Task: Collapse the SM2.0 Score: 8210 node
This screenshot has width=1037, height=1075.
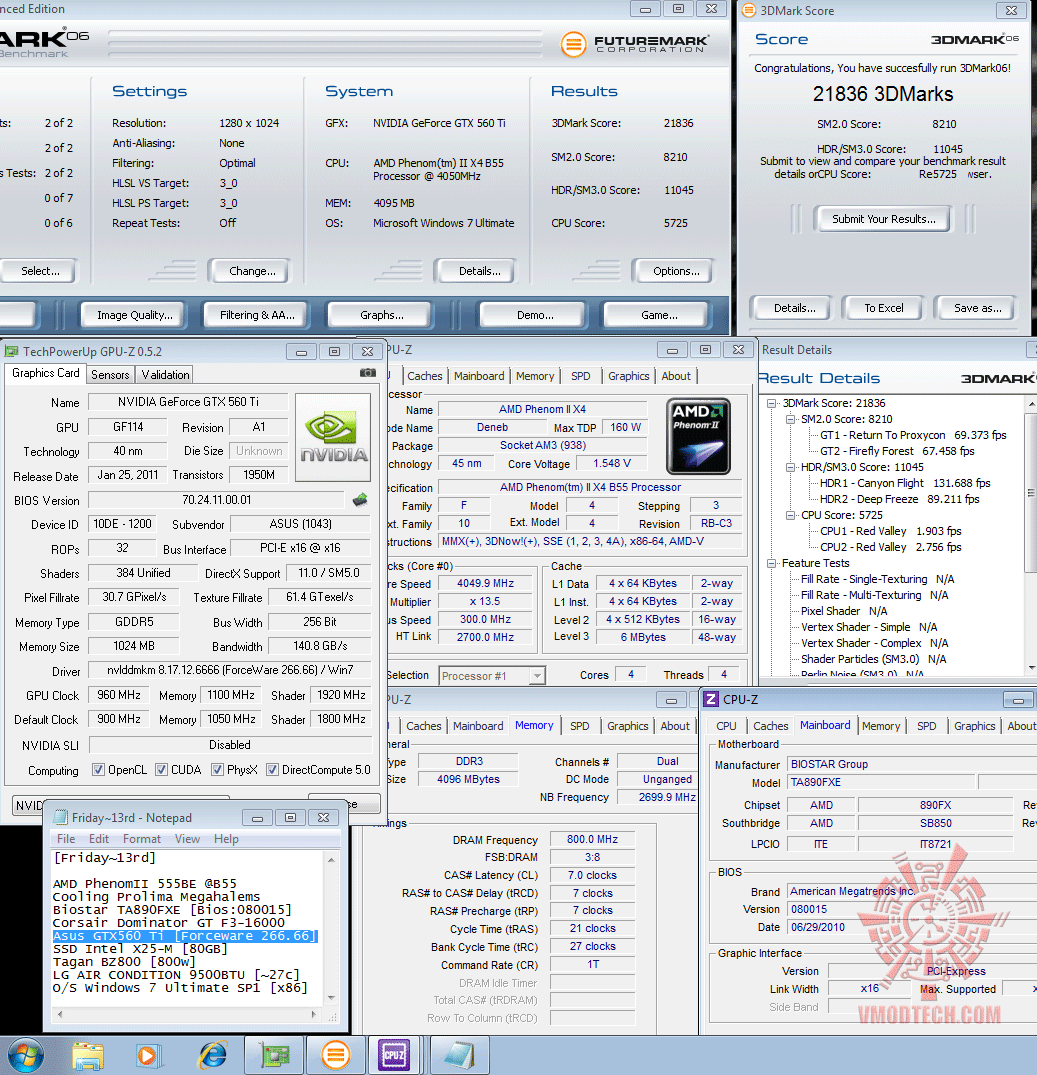Action: click(x=790, y=419)
